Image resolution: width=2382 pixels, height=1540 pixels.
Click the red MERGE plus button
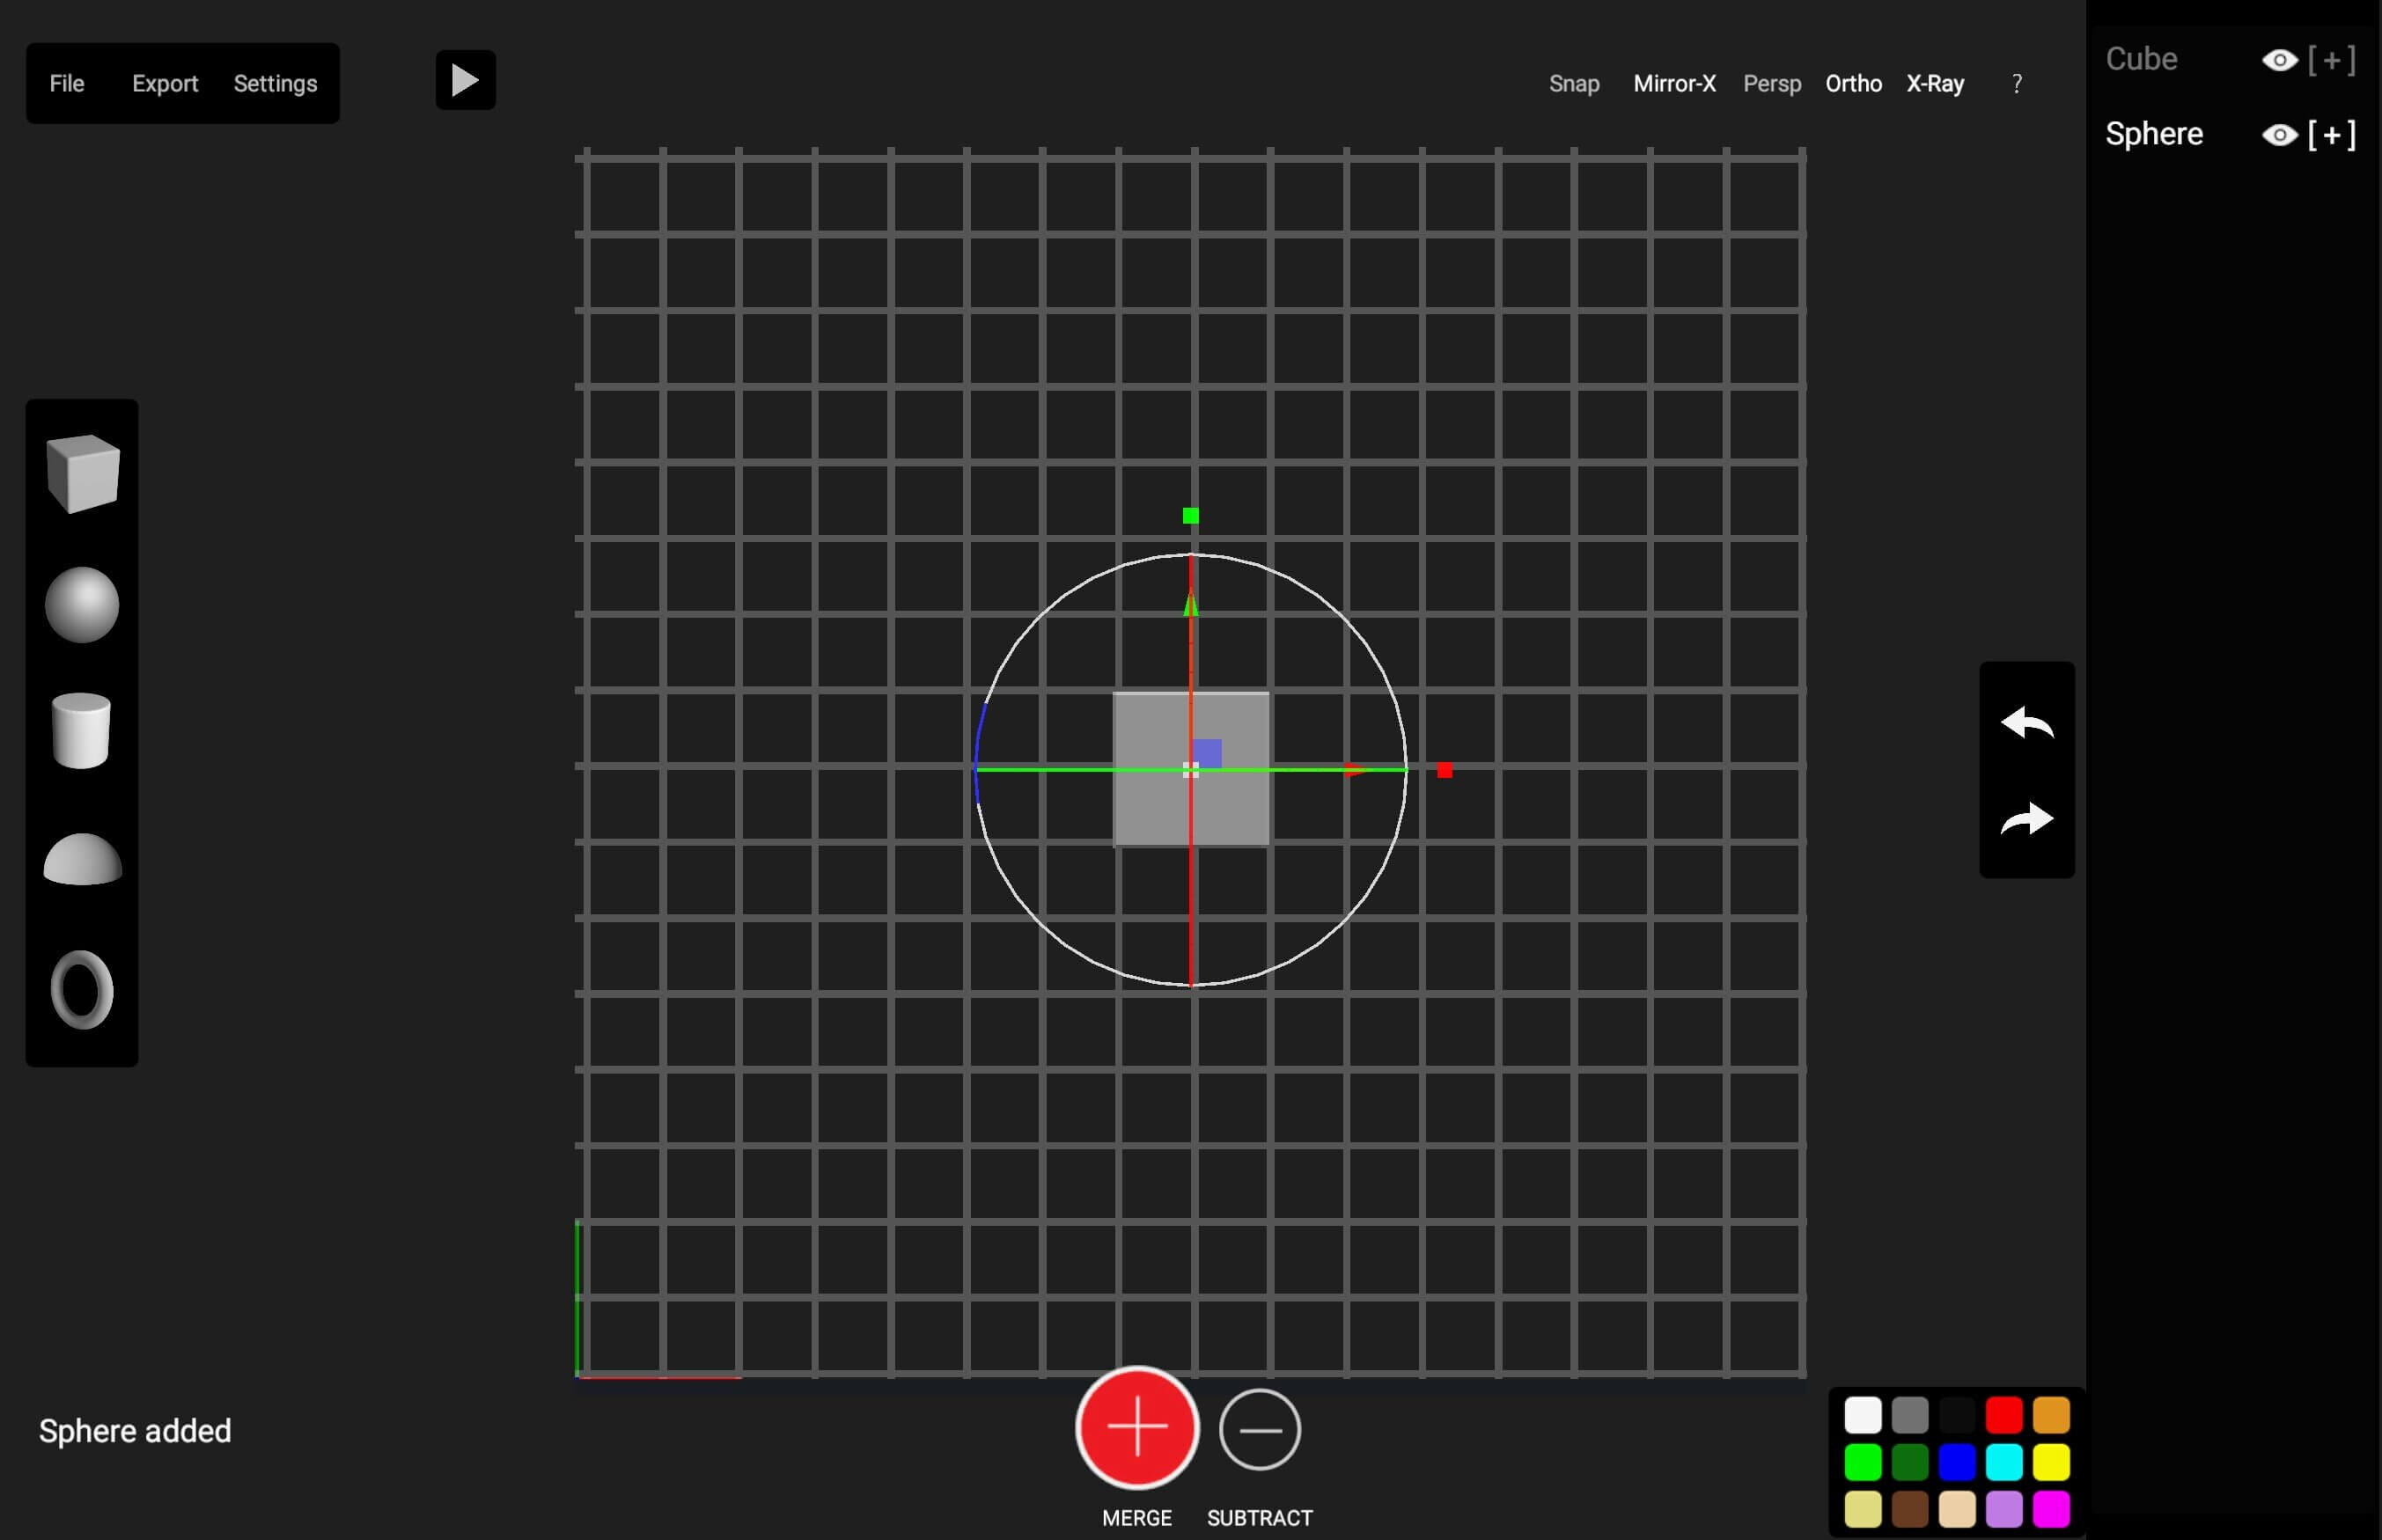(x=1137, y=1427)
